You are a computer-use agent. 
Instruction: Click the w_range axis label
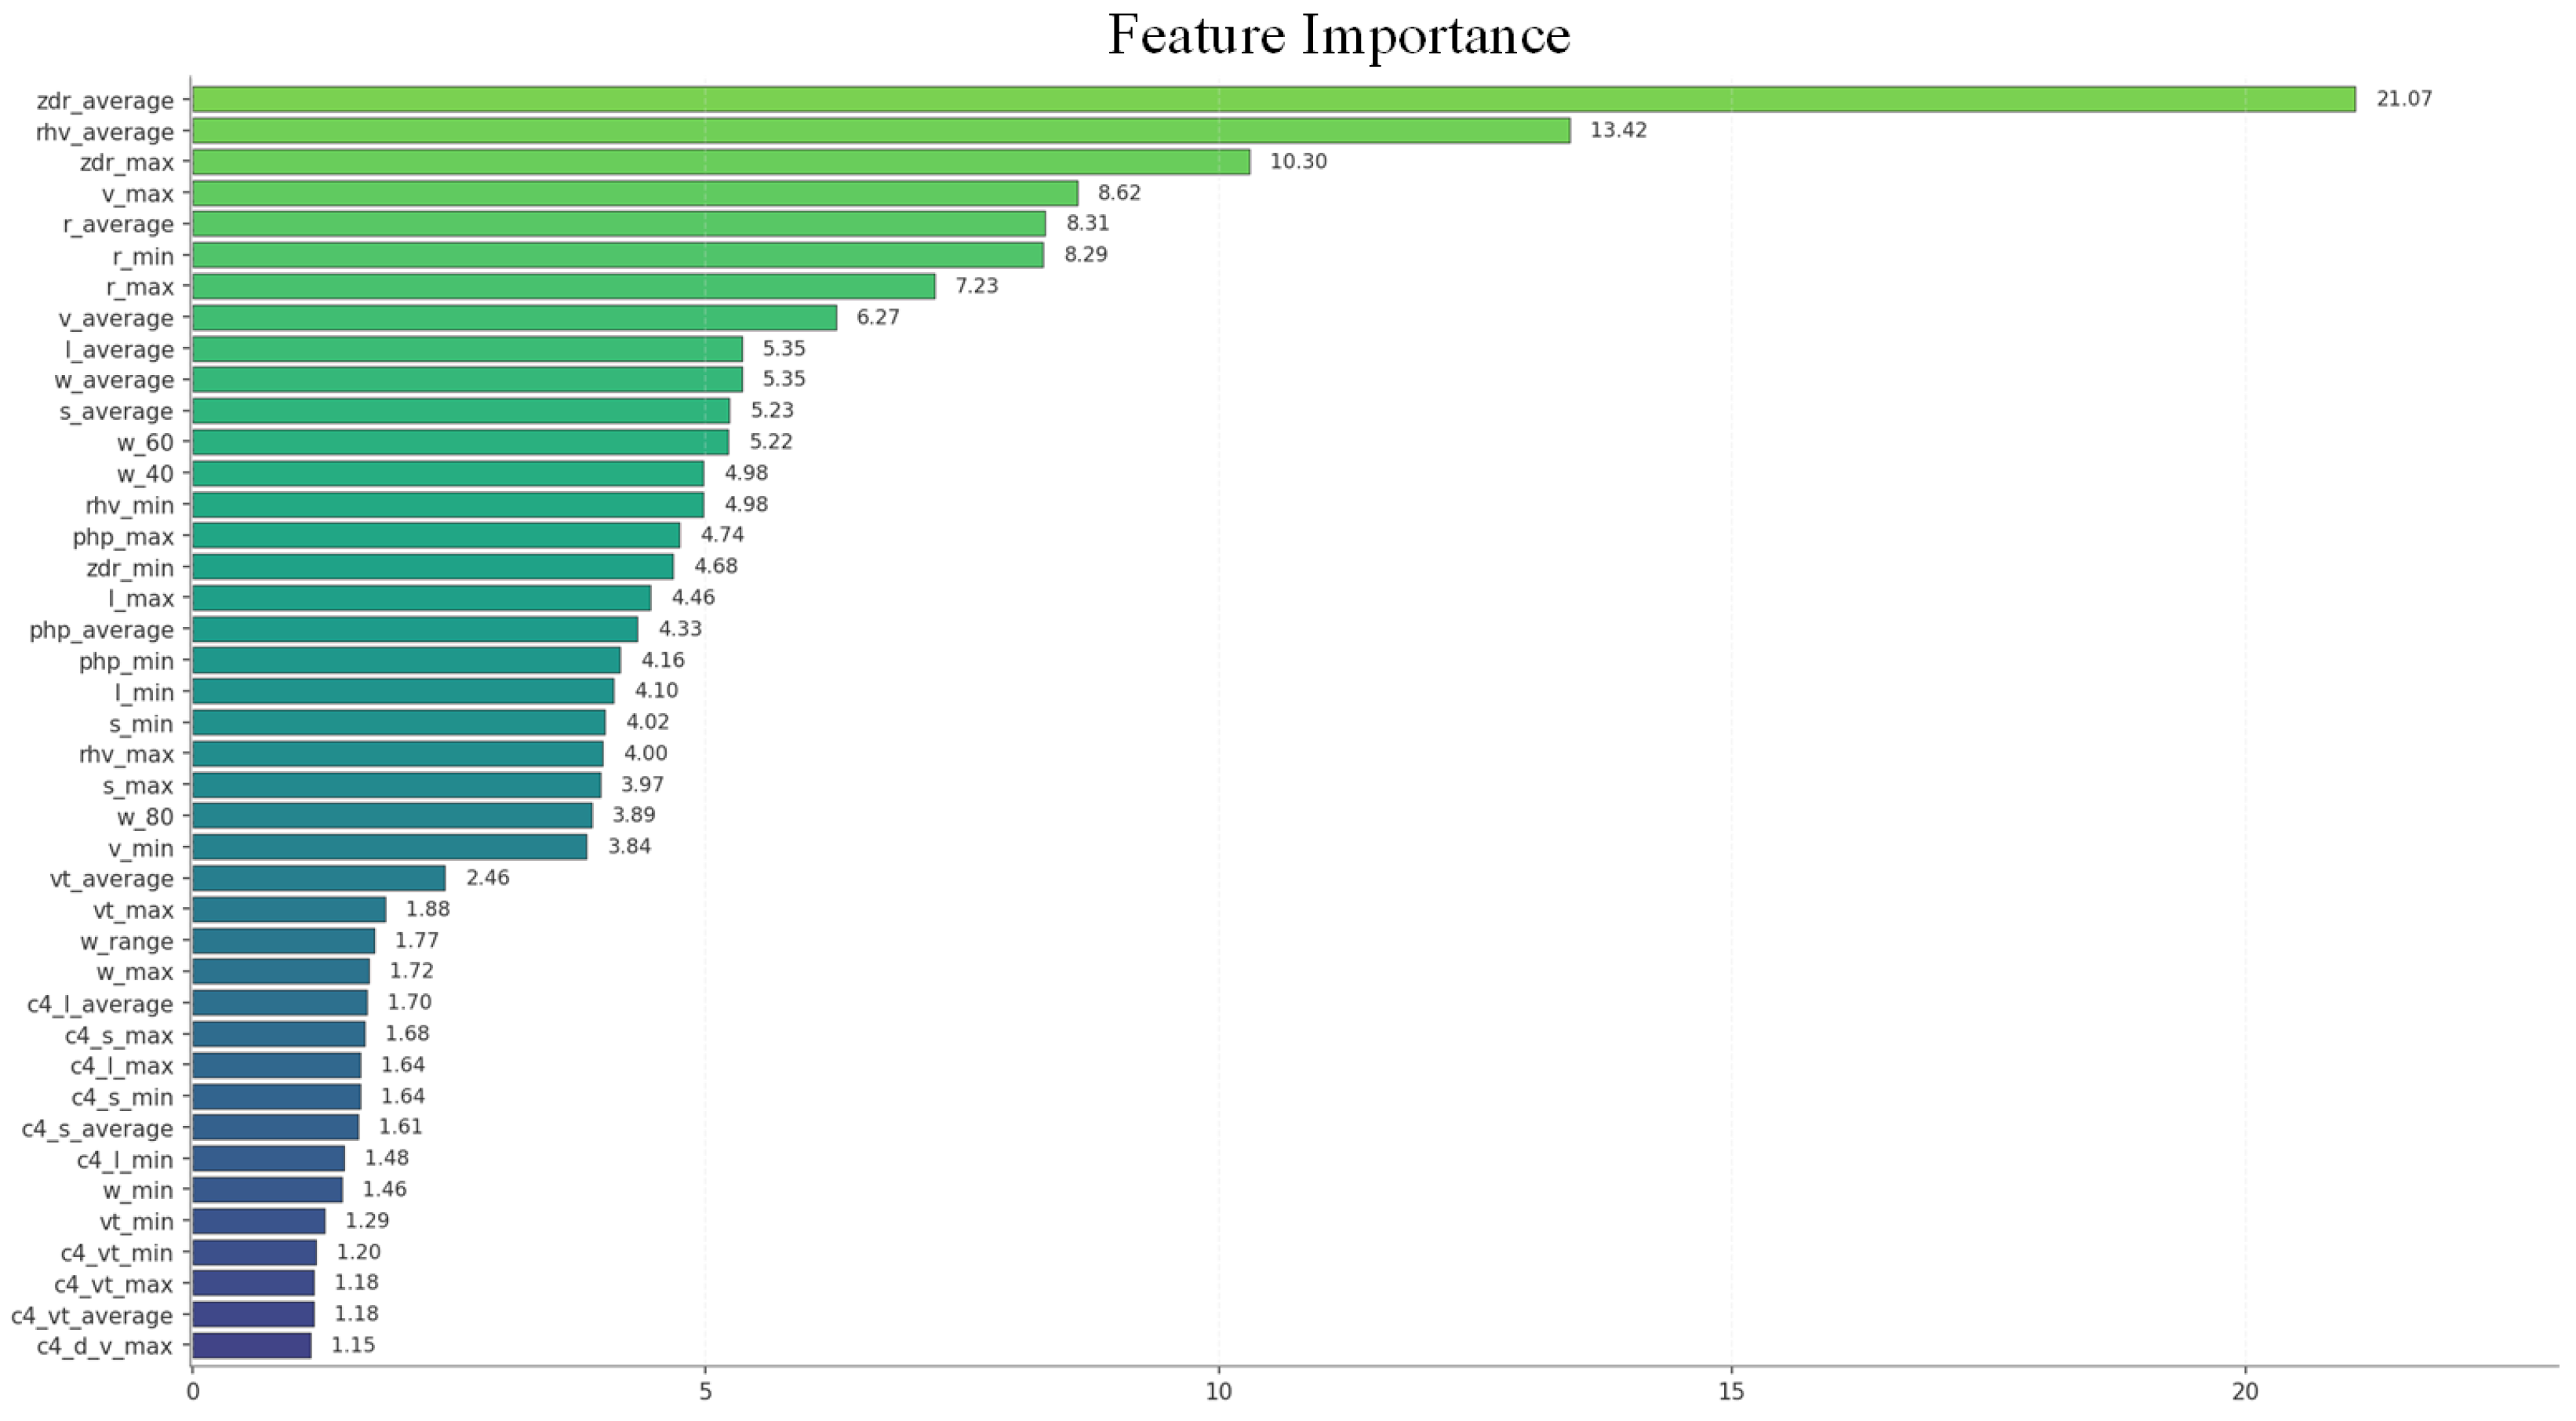click(127, 942)
